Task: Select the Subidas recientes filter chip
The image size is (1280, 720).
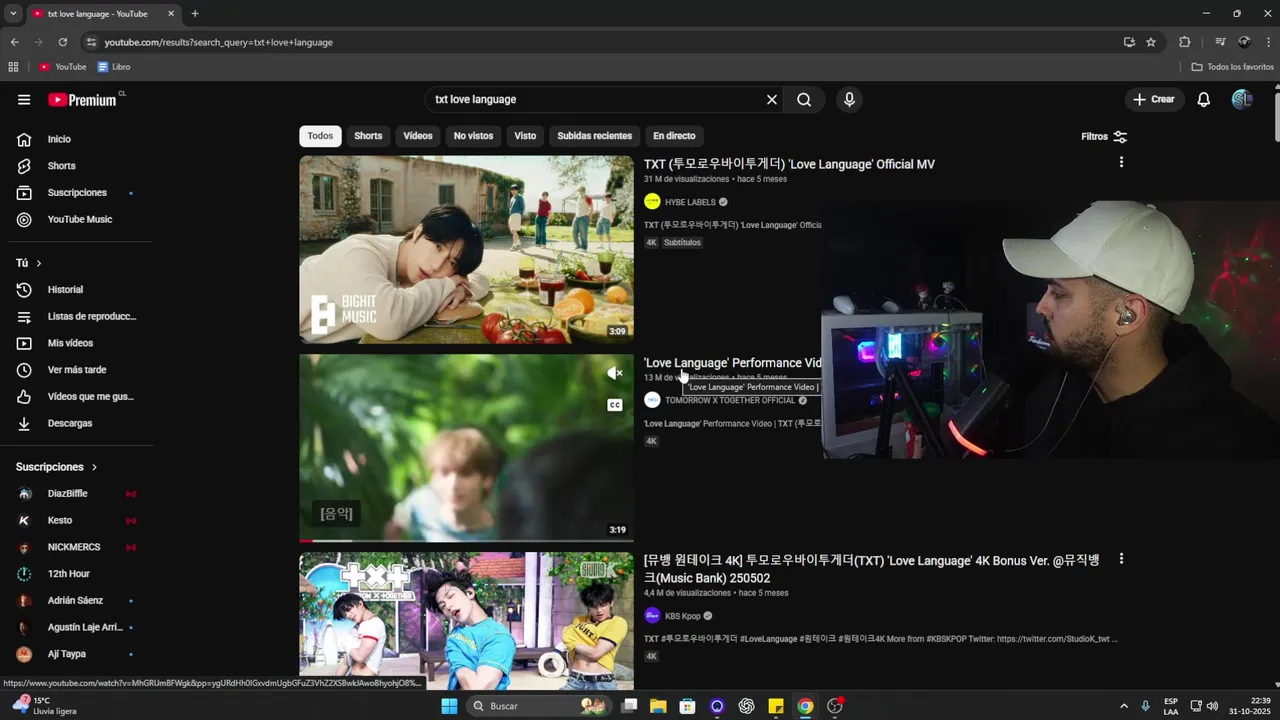Action: point(594,136)
